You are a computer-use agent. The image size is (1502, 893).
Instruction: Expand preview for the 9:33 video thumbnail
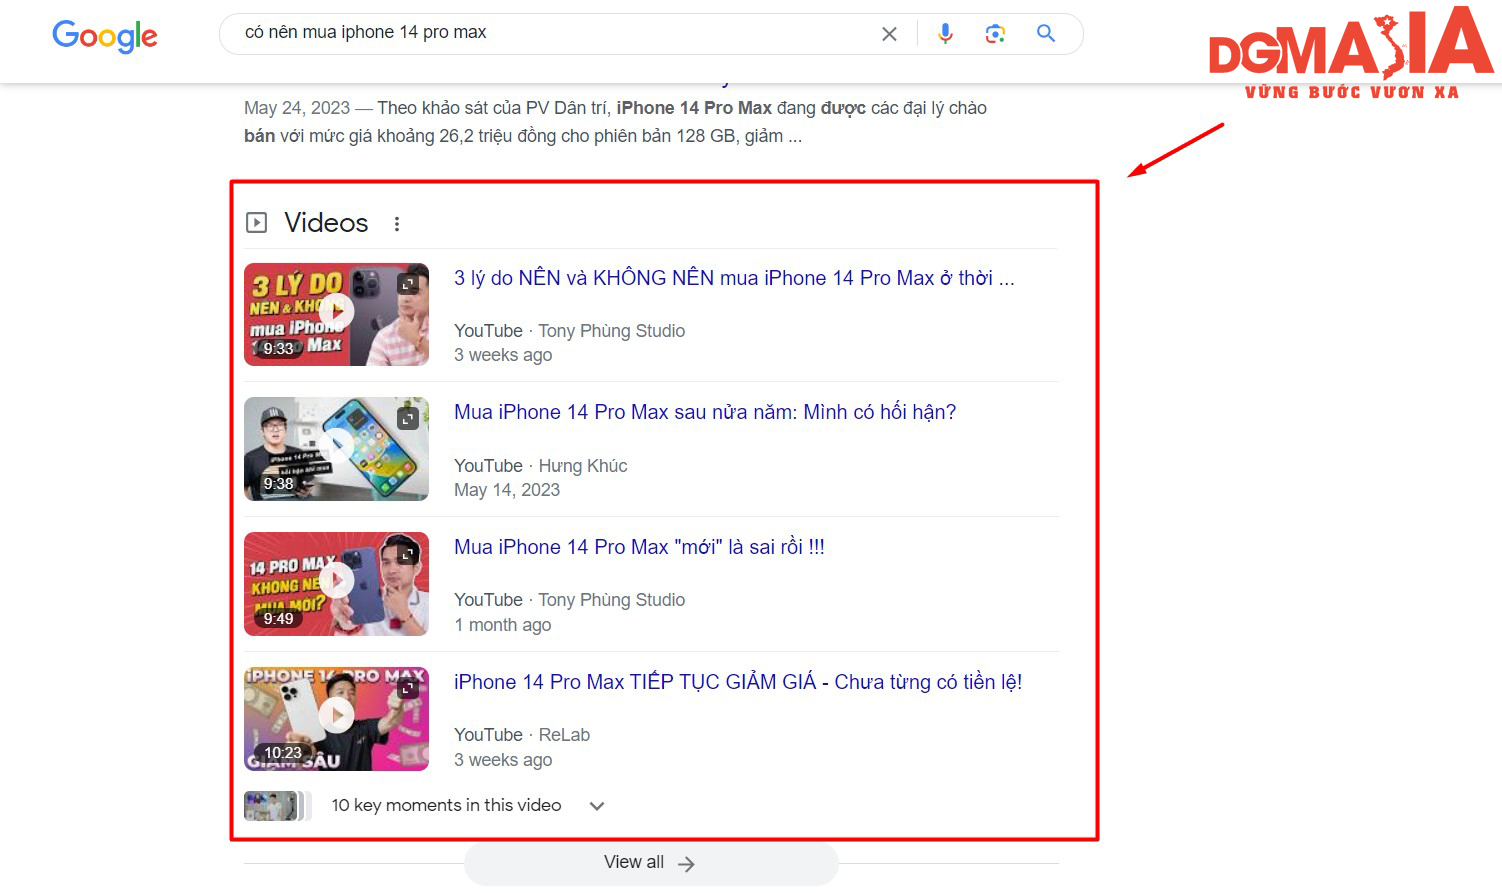(408, 284)
